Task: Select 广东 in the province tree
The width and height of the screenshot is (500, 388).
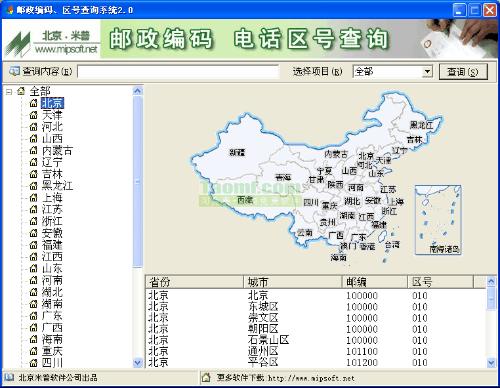Action: [x=52, y=316]
